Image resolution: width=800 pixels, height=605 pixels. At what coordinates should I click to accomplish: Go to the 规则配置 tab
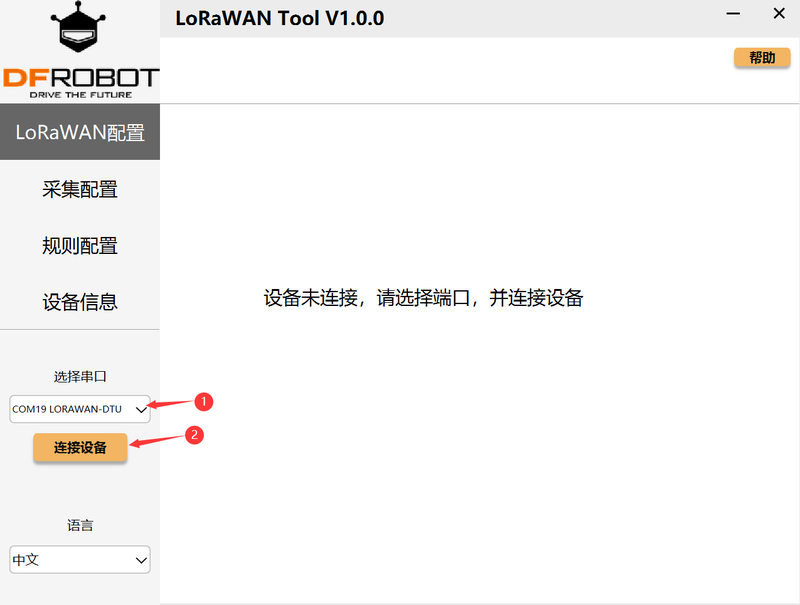coord(80,245)
